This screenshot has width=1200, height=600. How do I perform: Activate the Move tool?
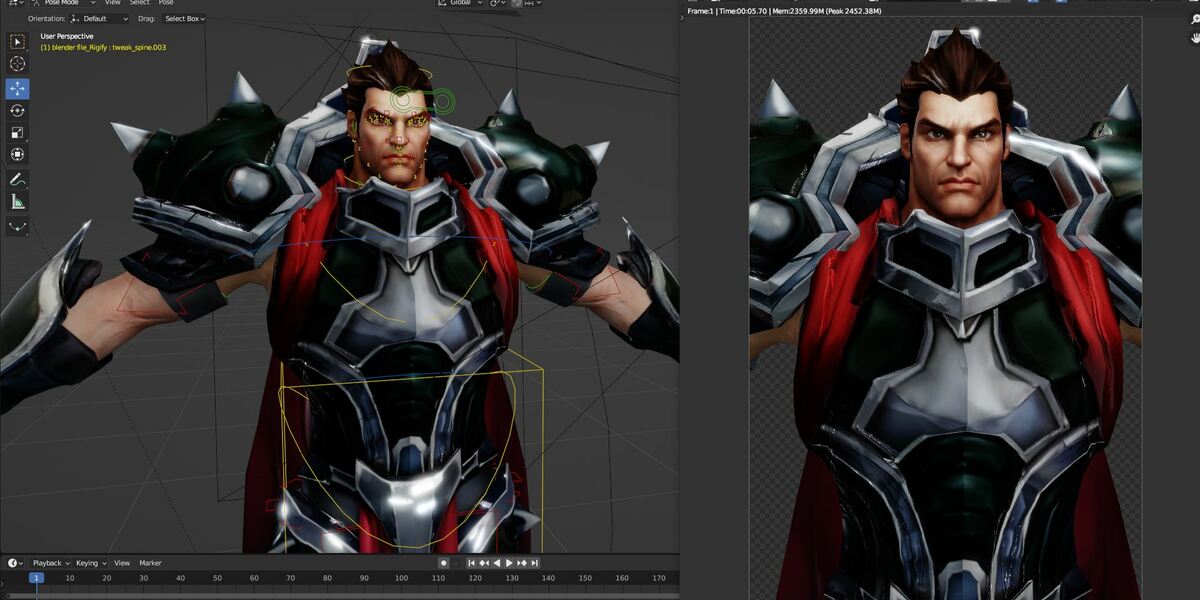[18, 88]
